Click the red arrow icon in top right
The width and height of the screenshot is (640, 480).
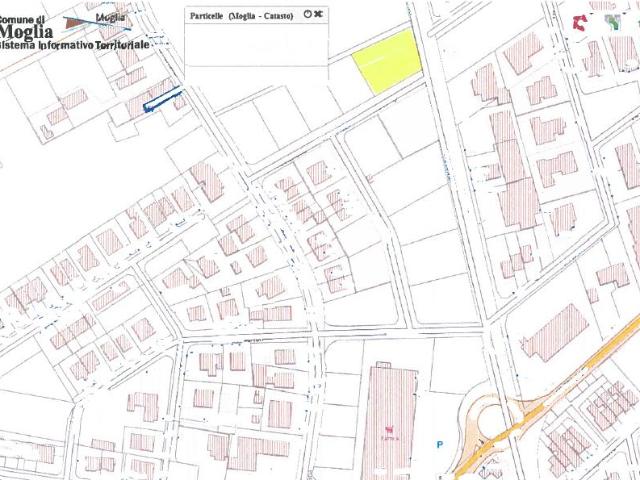(x=580, y=22)
